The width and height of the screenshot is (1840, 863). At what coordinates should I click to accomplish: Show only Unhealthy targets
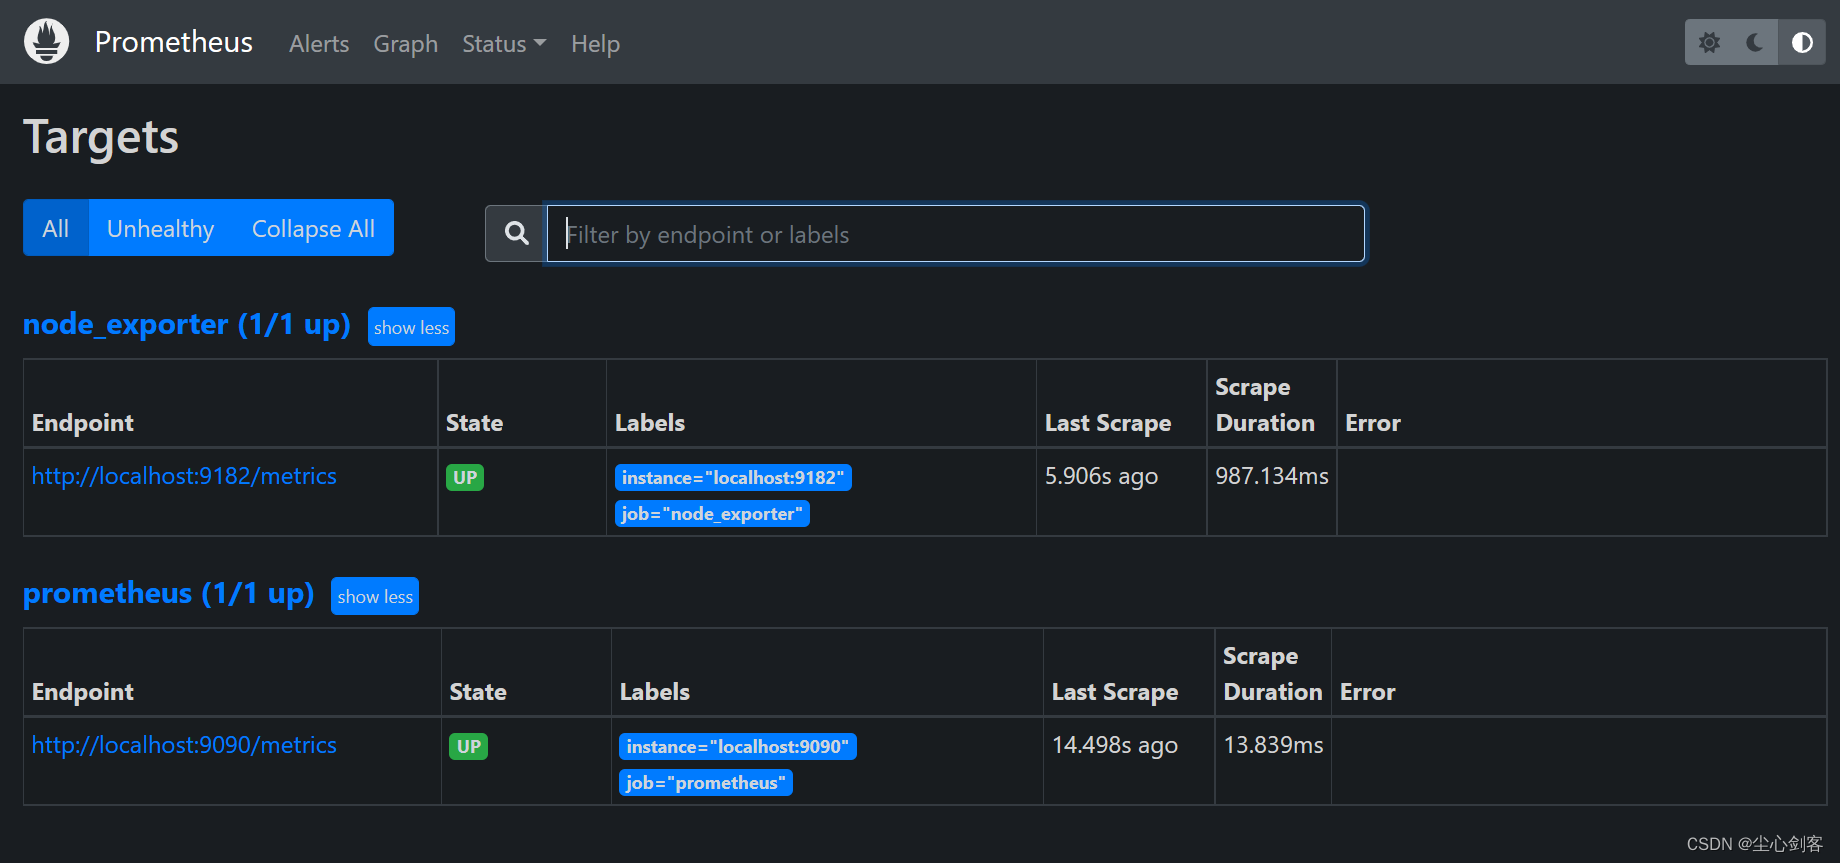(161, 228)
